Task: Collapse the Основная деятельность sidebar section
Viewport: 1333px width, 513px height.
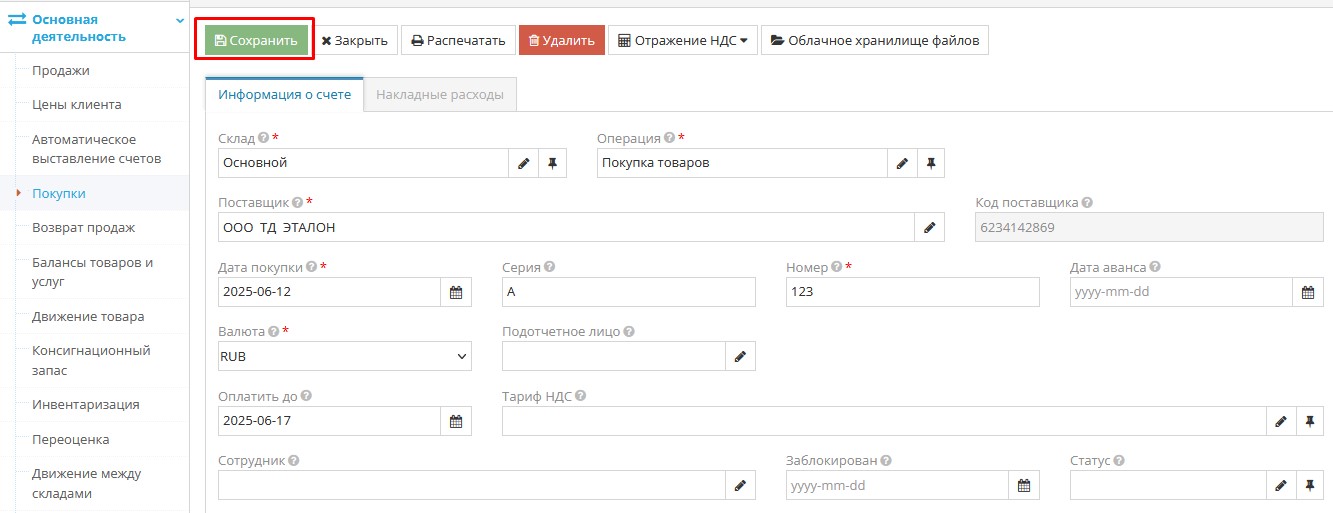Action: (179, 20)
